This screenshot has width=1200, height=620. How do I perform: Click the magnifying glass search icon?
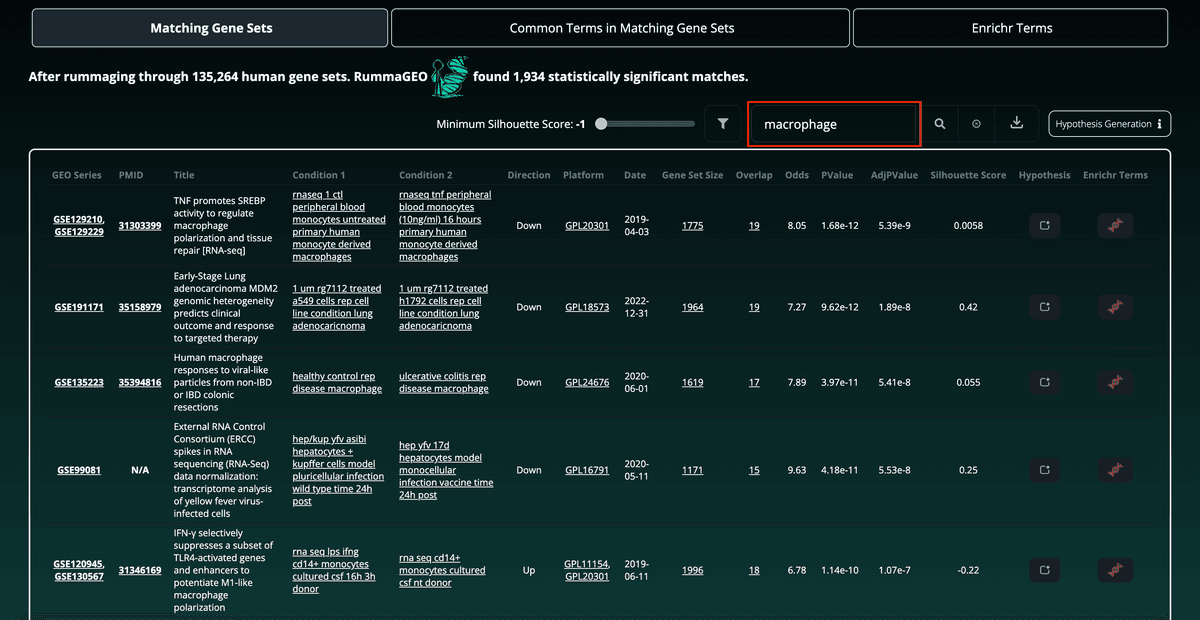click(940, 124)
